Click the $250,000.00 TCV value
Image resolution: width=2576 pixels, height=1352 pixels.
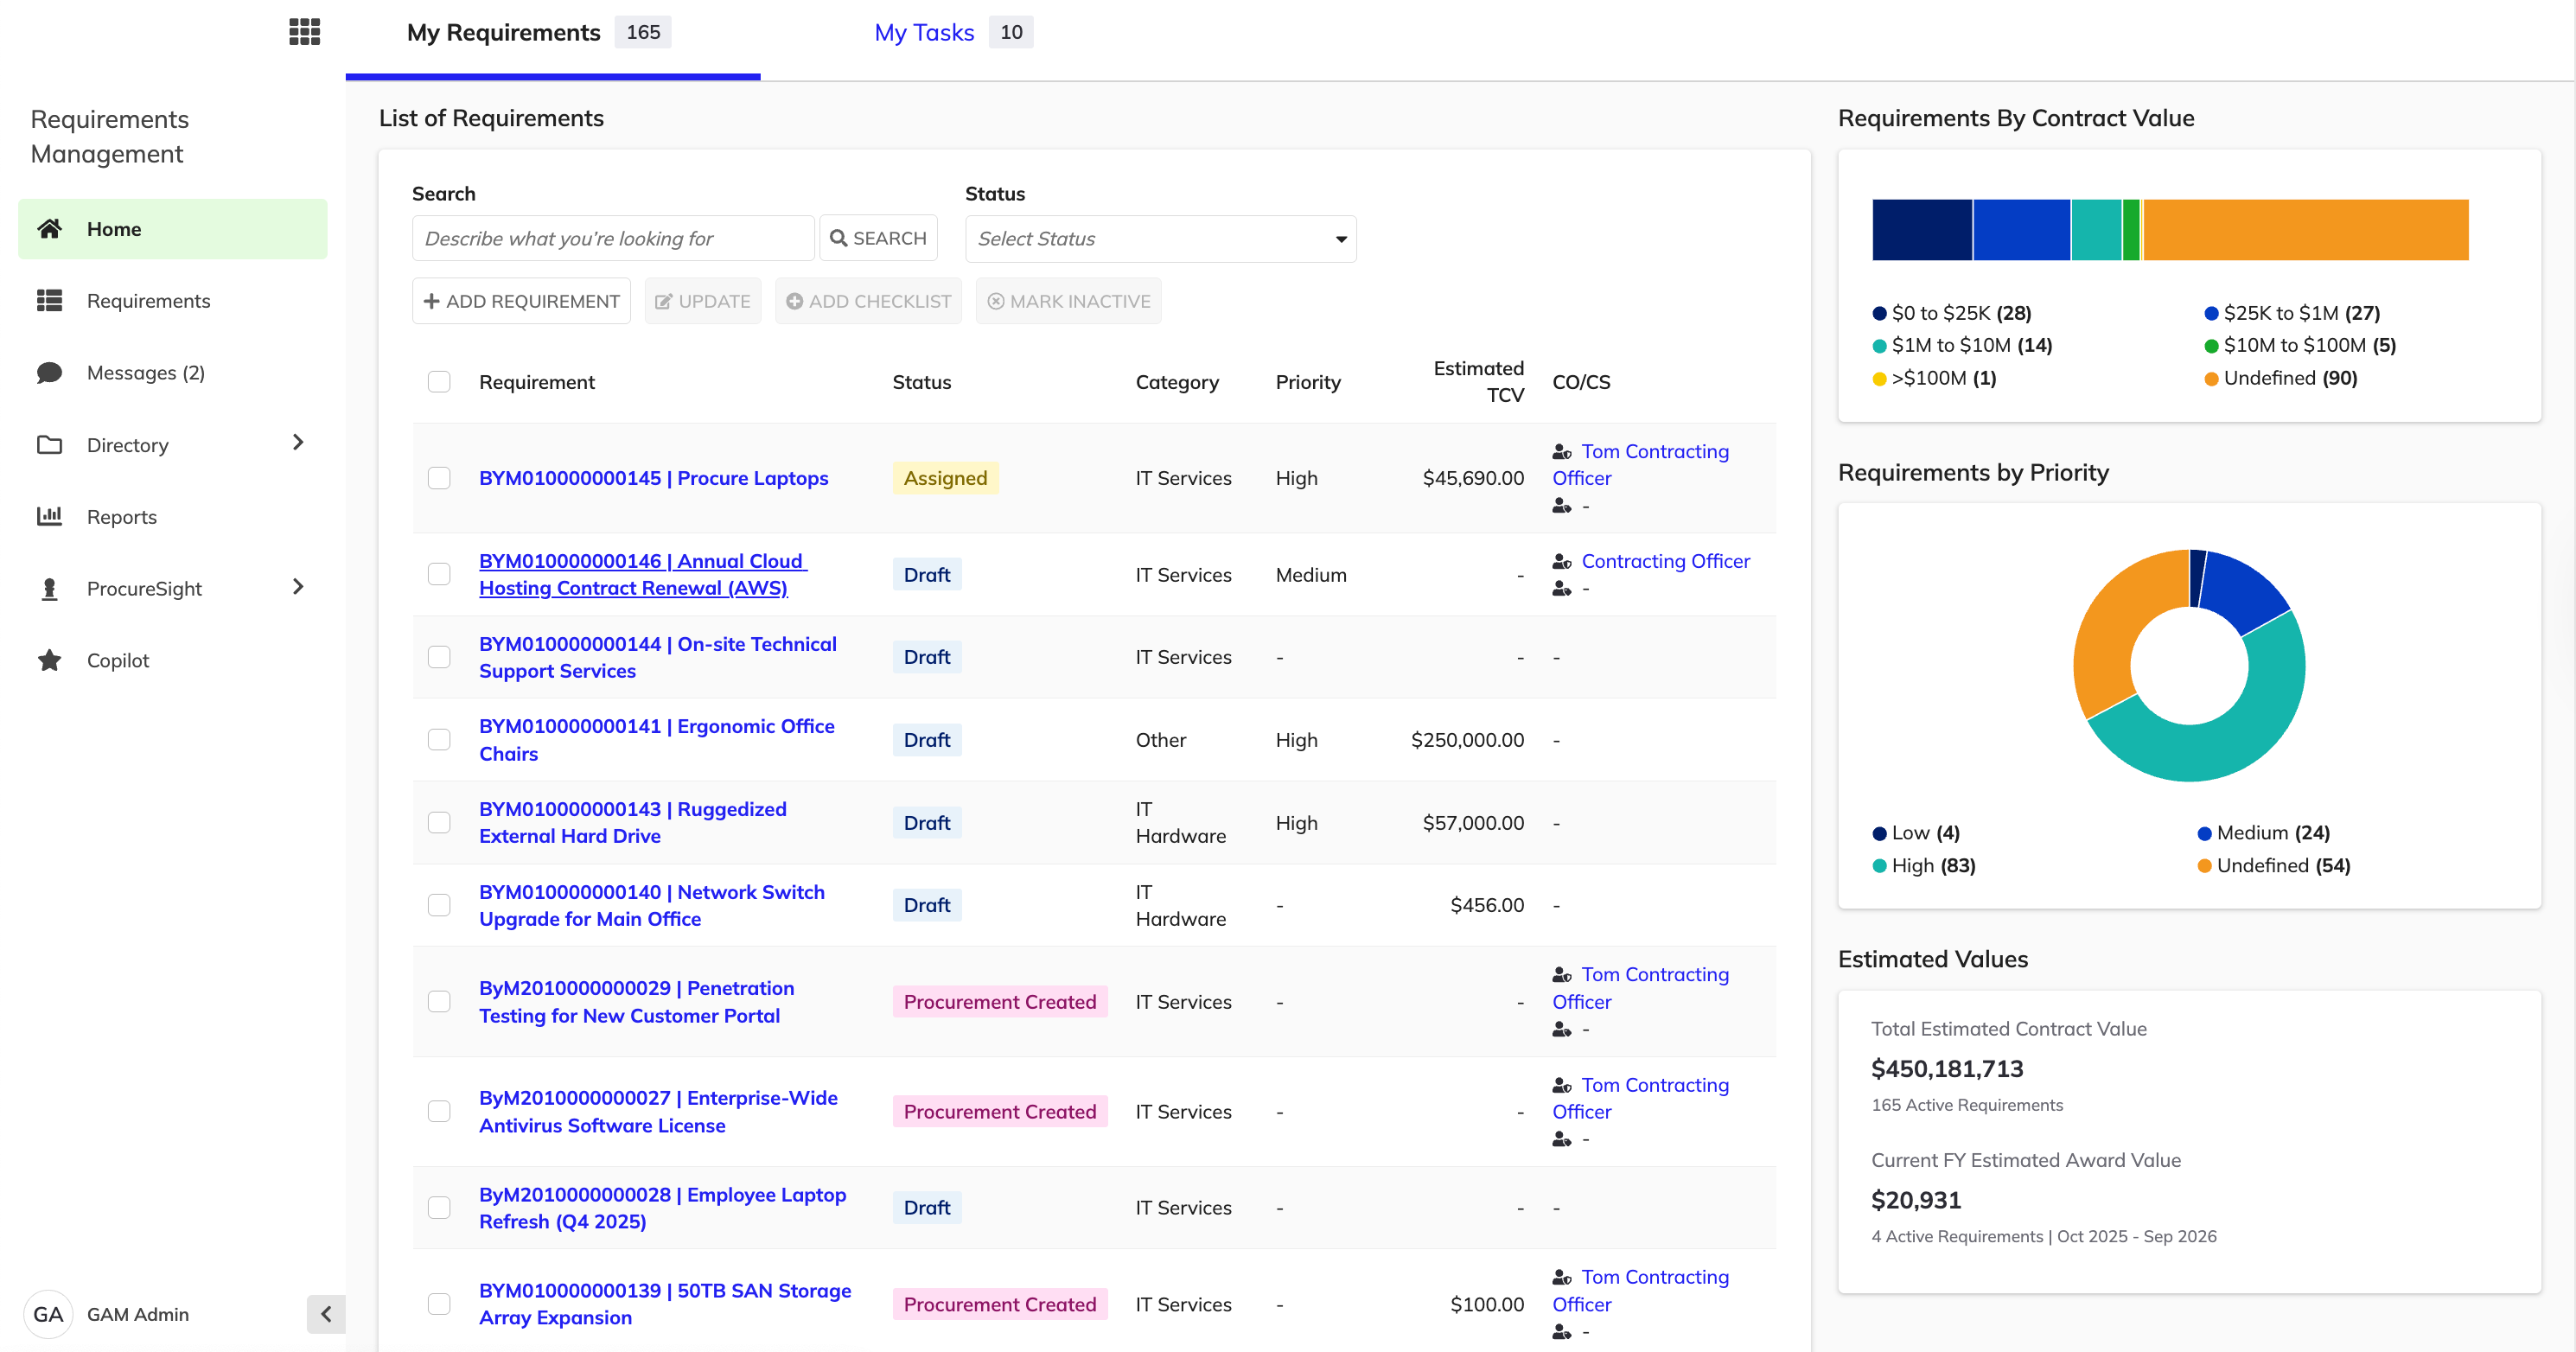point(1467,740)
